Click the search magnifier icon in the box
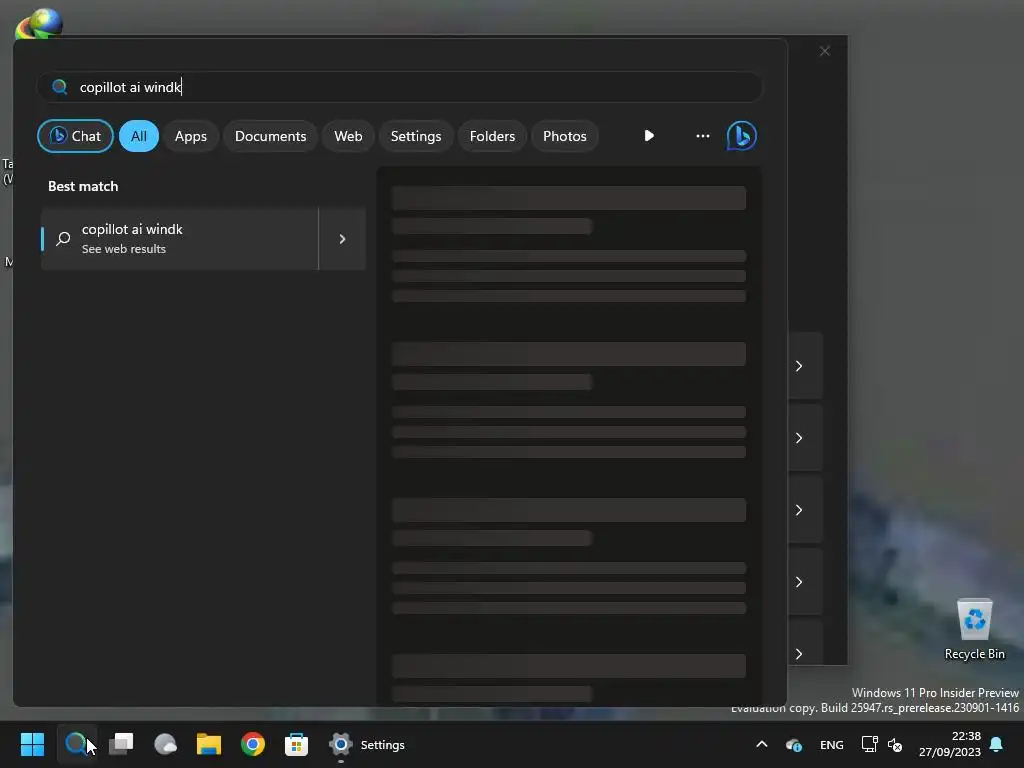The width and height of the screenshot is (1024, 768). 59,87
